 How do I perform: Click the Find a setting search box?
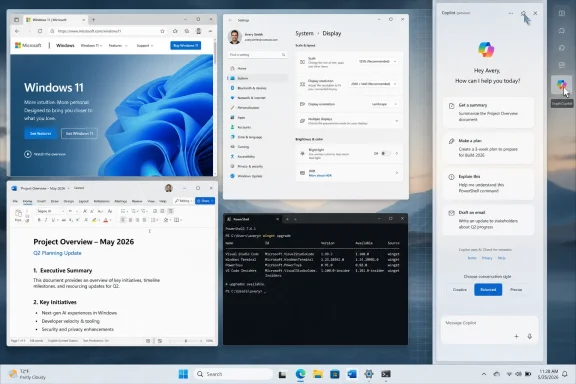click(257, 55)
